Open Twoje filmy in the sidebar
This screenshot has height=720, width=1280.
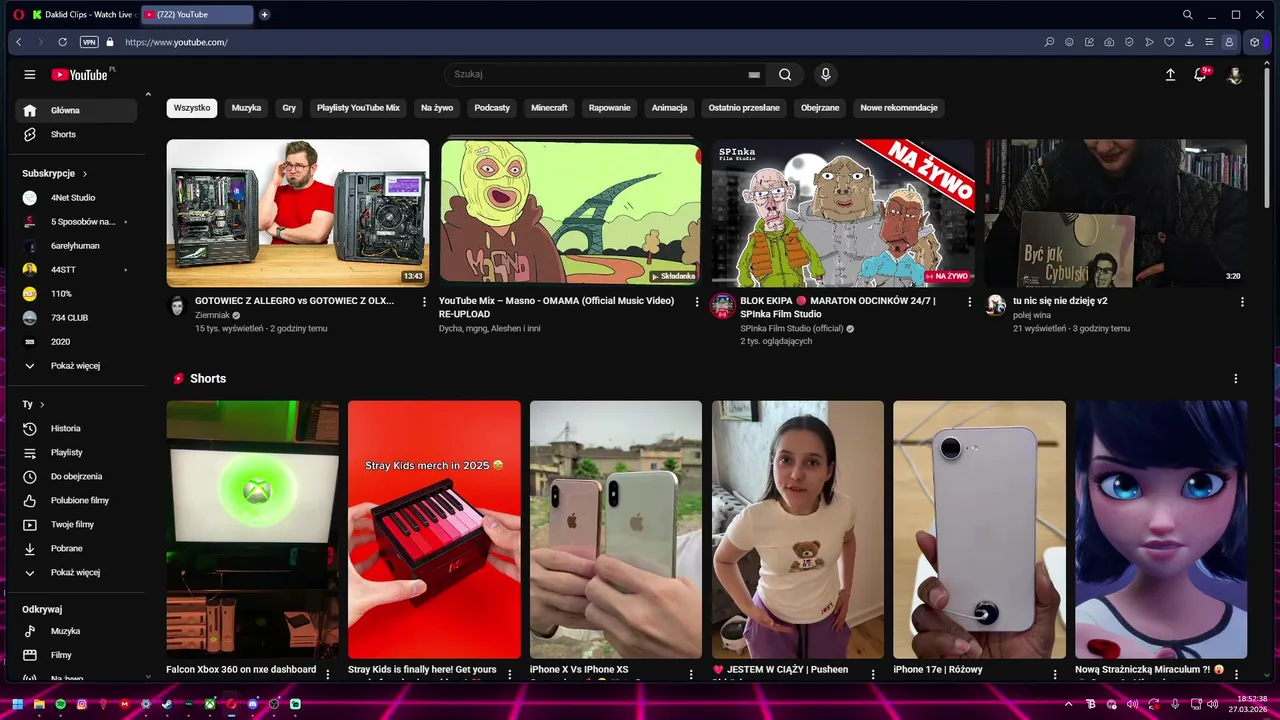pos(76,524)
